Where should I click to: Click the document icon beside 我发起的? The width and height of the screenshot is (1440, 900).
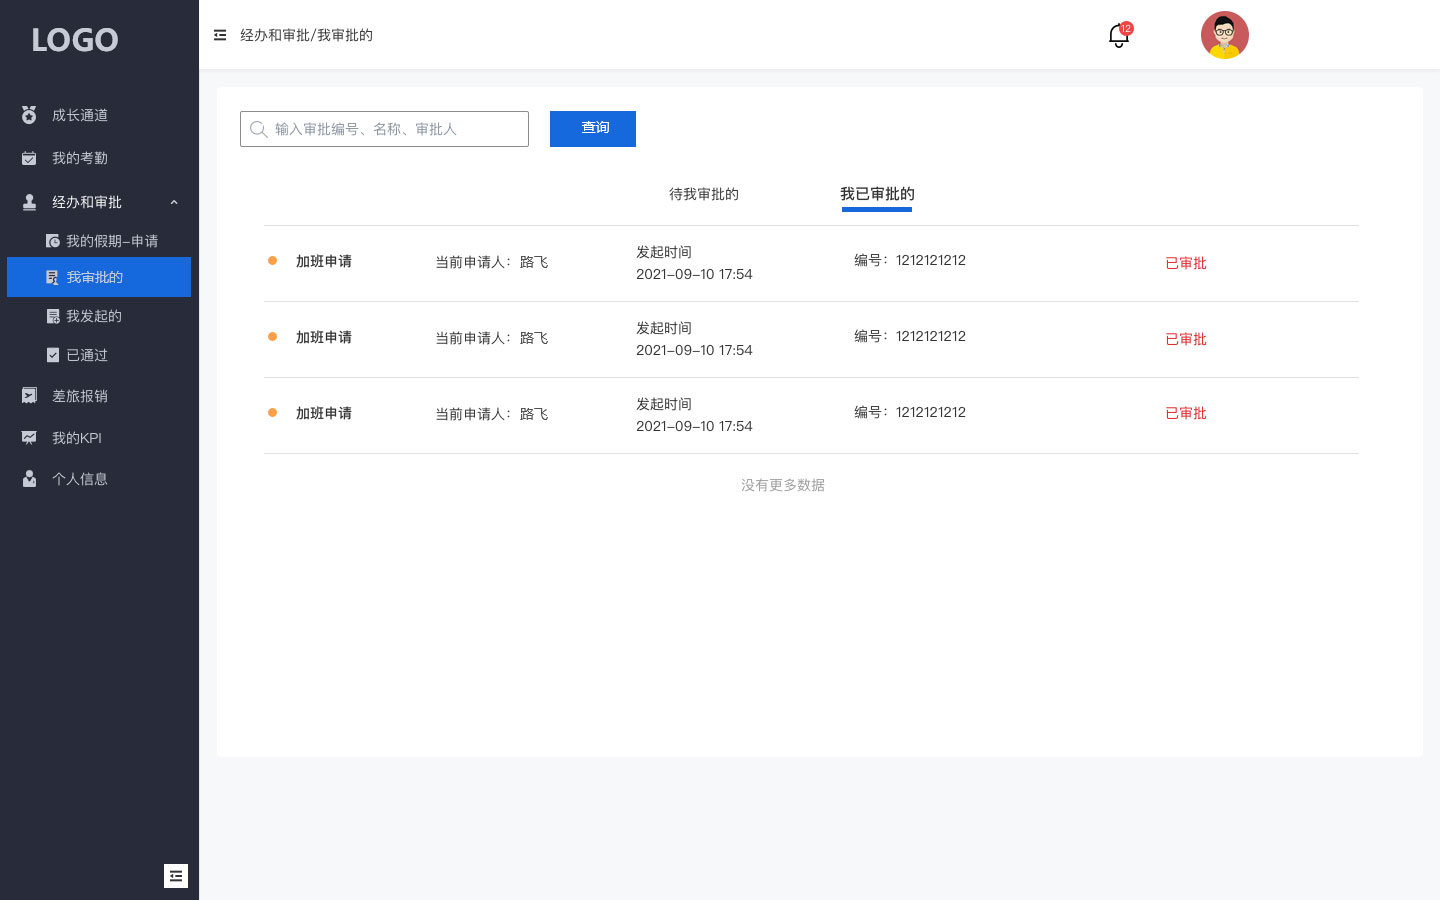pyautogui.click(x=53, y=316)
